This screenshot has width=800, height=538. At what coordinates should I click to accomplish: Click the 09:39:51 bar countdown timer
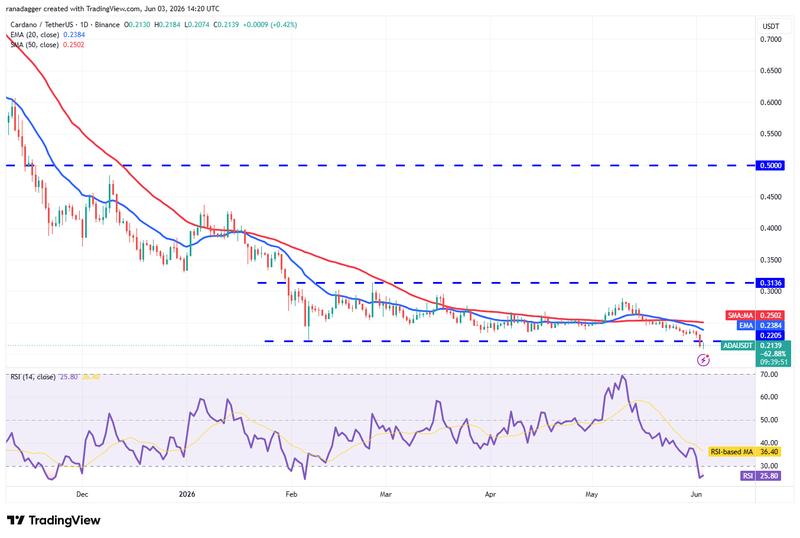click(x=773, y=362)
